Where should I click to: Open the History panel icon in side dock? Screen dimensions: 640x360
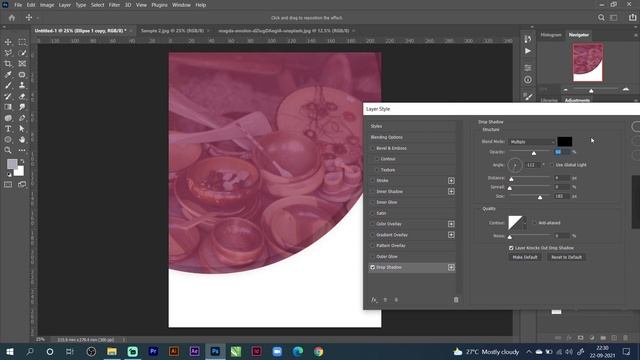(528, 39)
